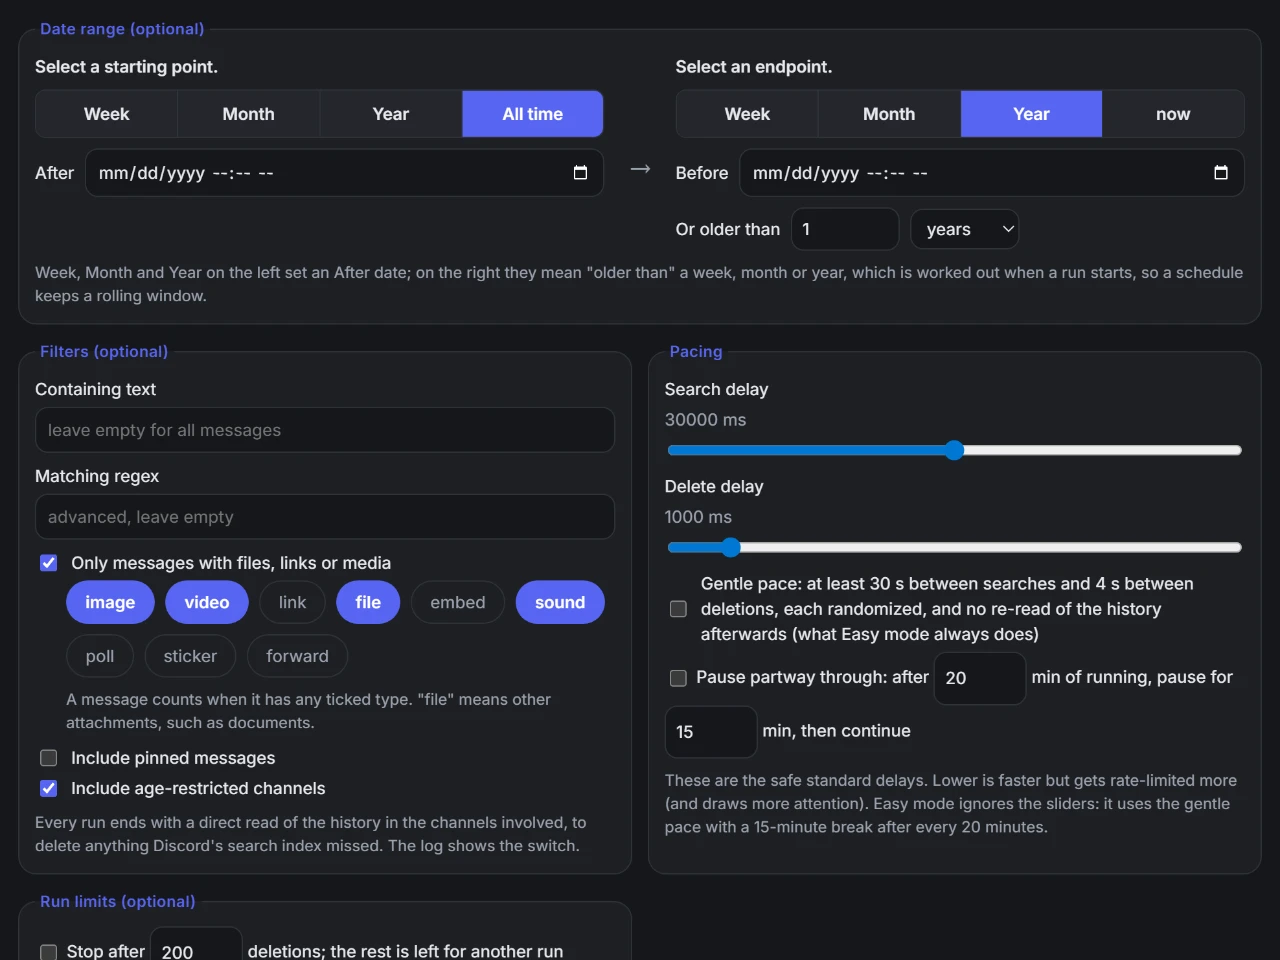Open the years unit dropdown
Image resolution: width=1280 pixels, height=960 pixels.
965,229
